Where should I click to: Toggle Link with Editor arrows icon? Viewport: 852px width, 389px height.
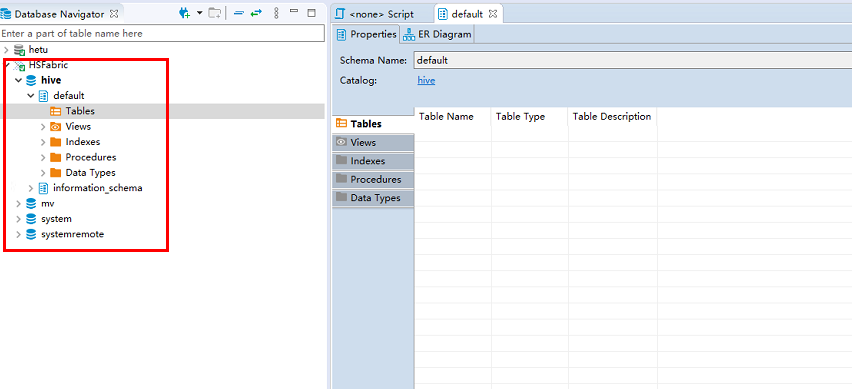(256, 14)
